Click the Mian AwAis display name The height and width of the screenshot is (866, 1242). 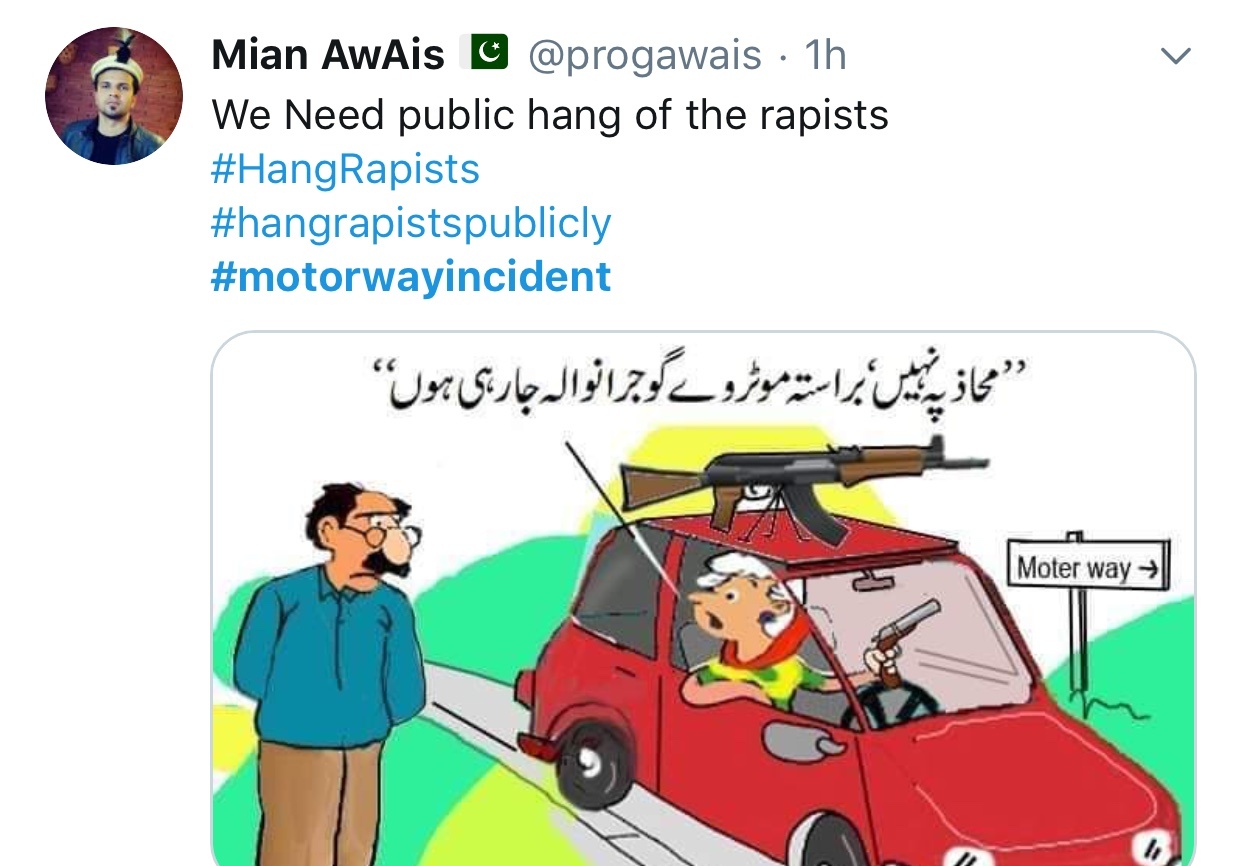[x=328, y=55]
